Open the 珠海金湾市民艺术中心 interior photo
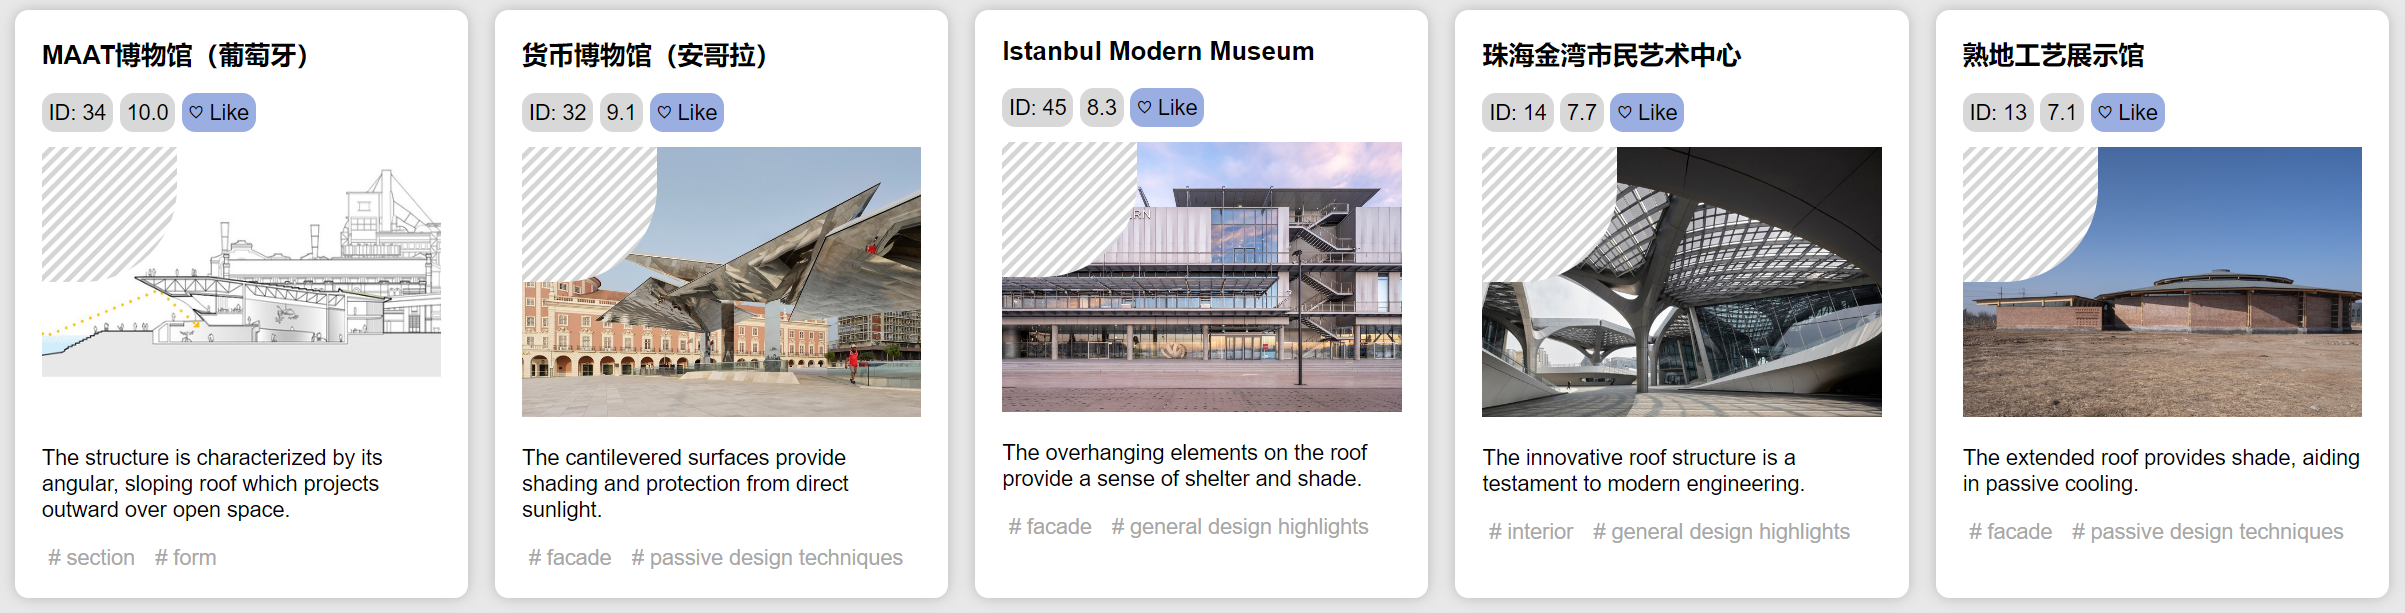 coord(1681,282)
